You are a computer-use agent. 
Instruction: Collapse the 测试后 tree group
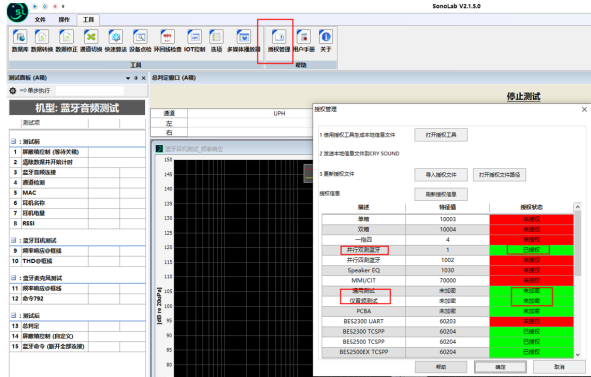14,315
